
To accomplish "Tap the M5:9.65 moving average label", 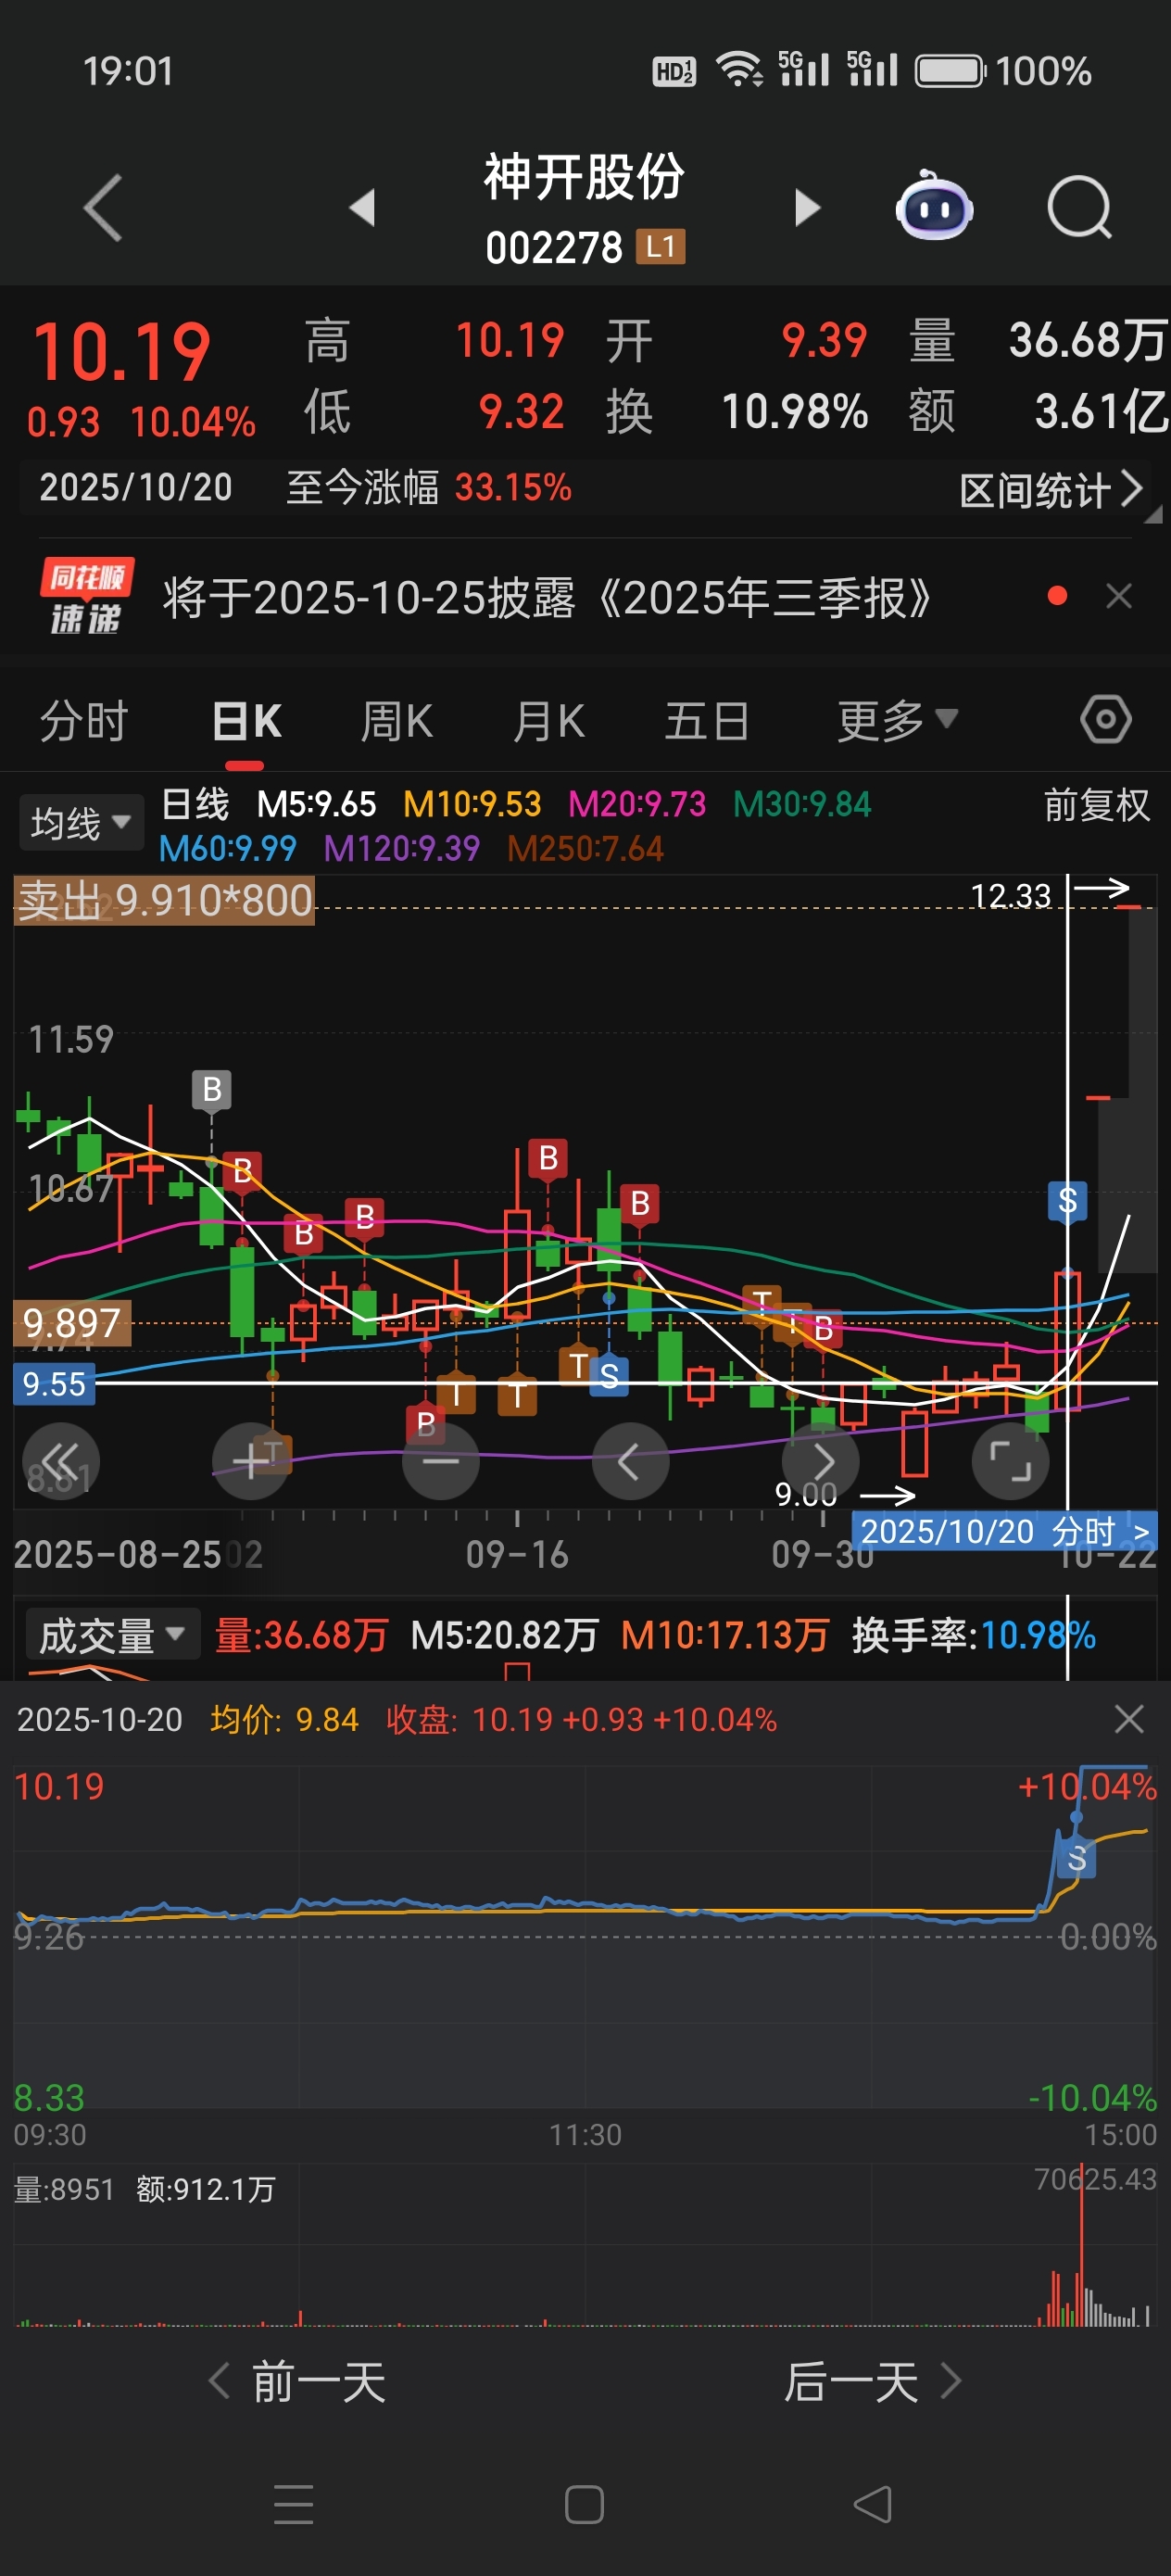I will click(316, 804).
